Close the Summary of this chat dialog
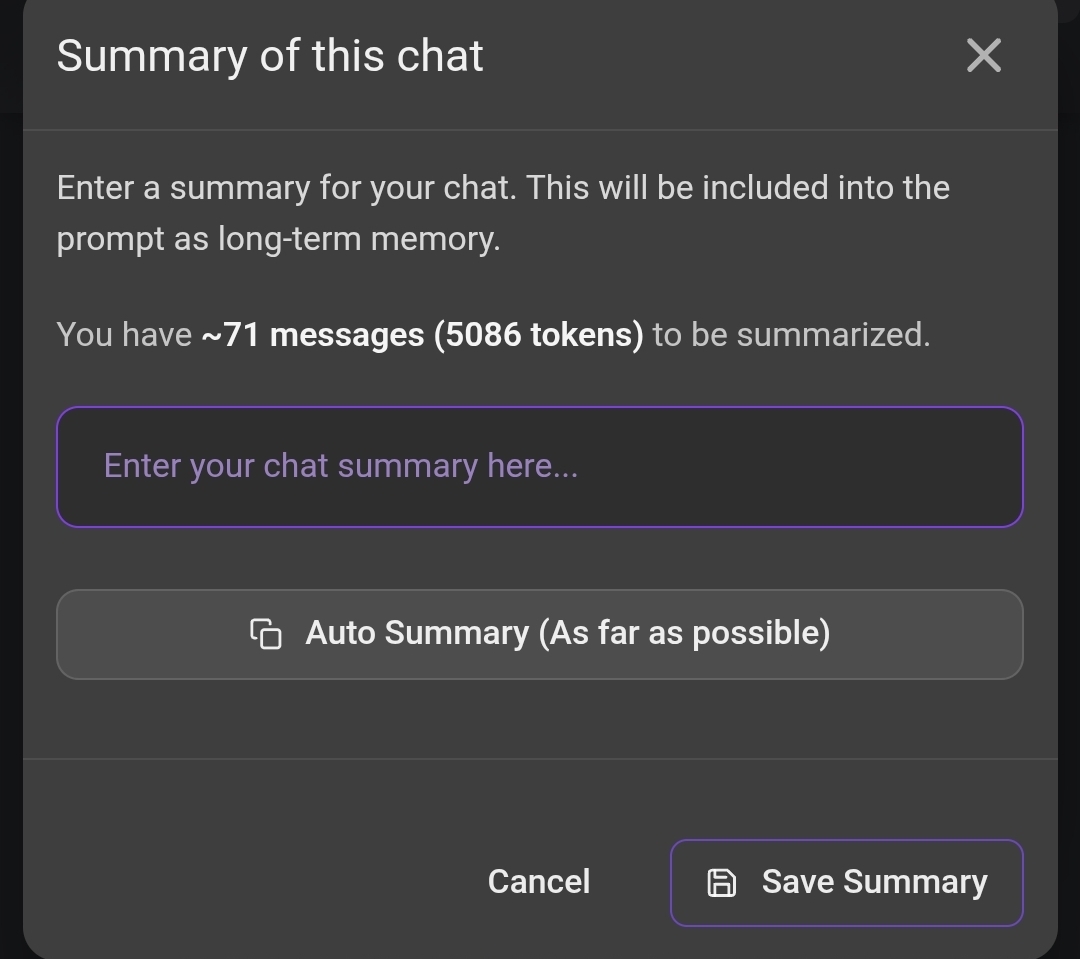This screenshot has height=959, width=1080. [984, 56]
